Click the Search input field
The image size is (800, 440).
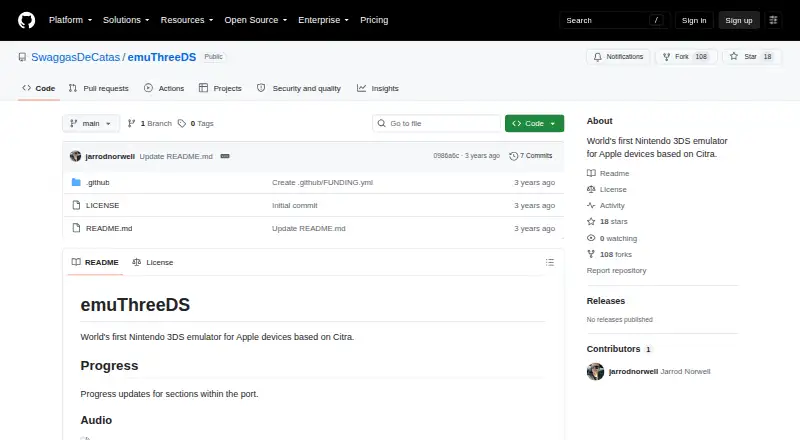coord(614,20)
